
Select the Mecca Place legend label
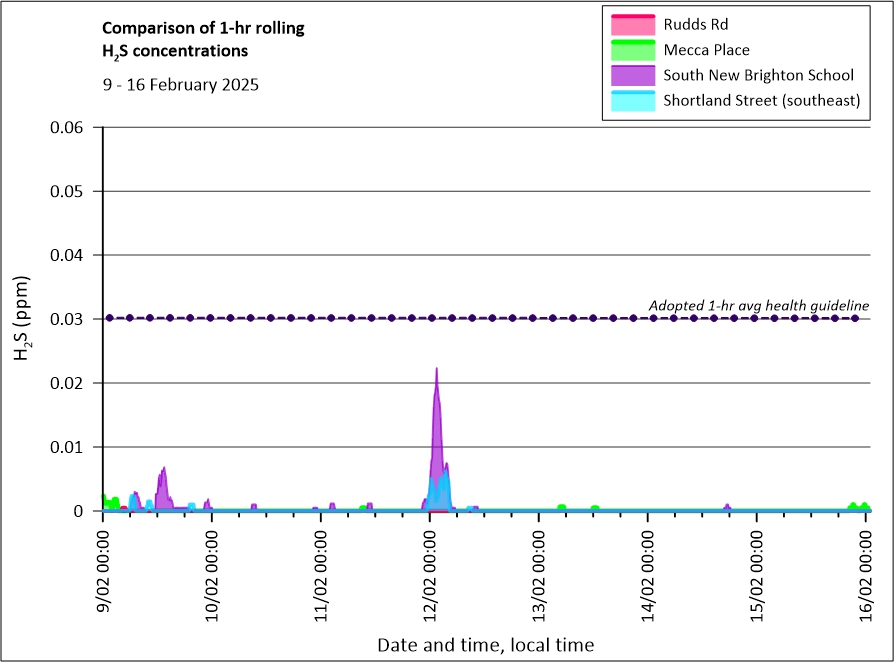(x=706, y=50)
